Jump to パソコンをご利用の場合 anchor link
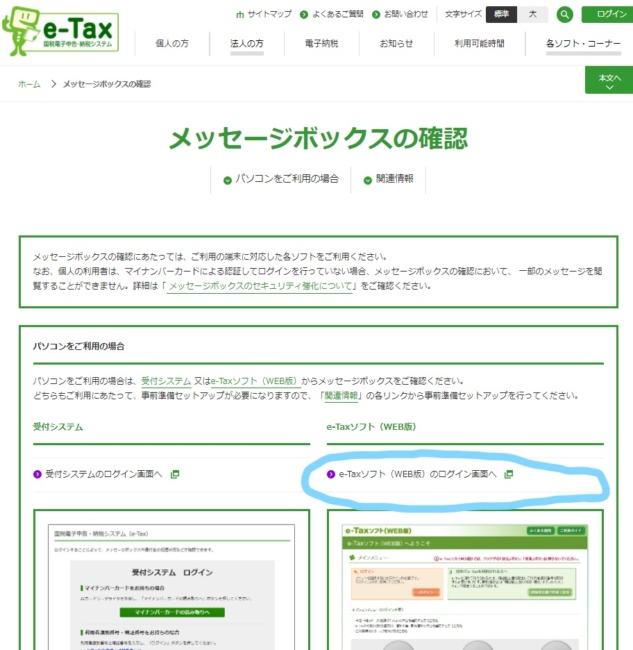The width and height of the screenshot is (633, 650). [287, 179]
